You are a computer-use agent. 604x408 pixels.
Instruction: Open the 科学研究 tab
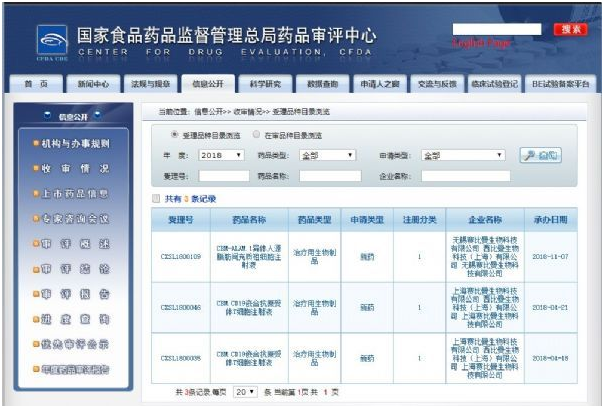click(265, 84)
